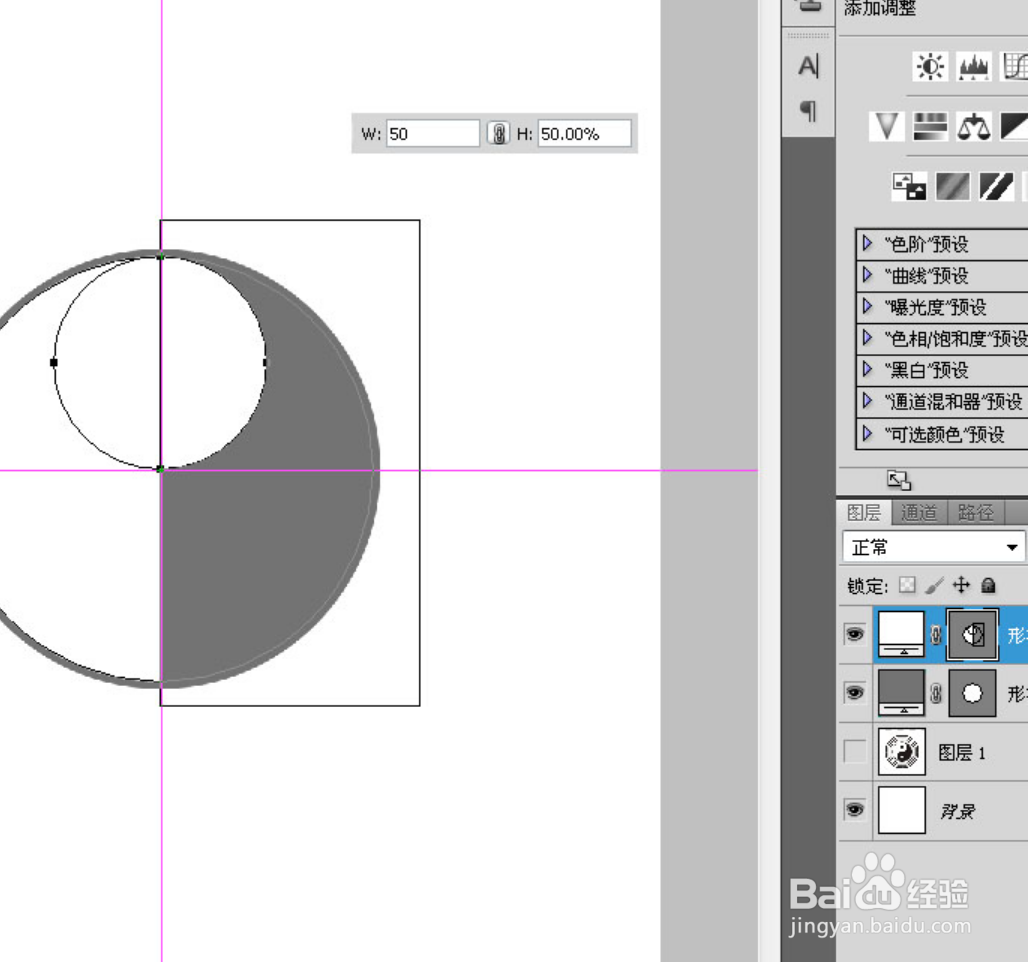
Task: Select the 背景 layer thumbnail
Action: (901, 810)
